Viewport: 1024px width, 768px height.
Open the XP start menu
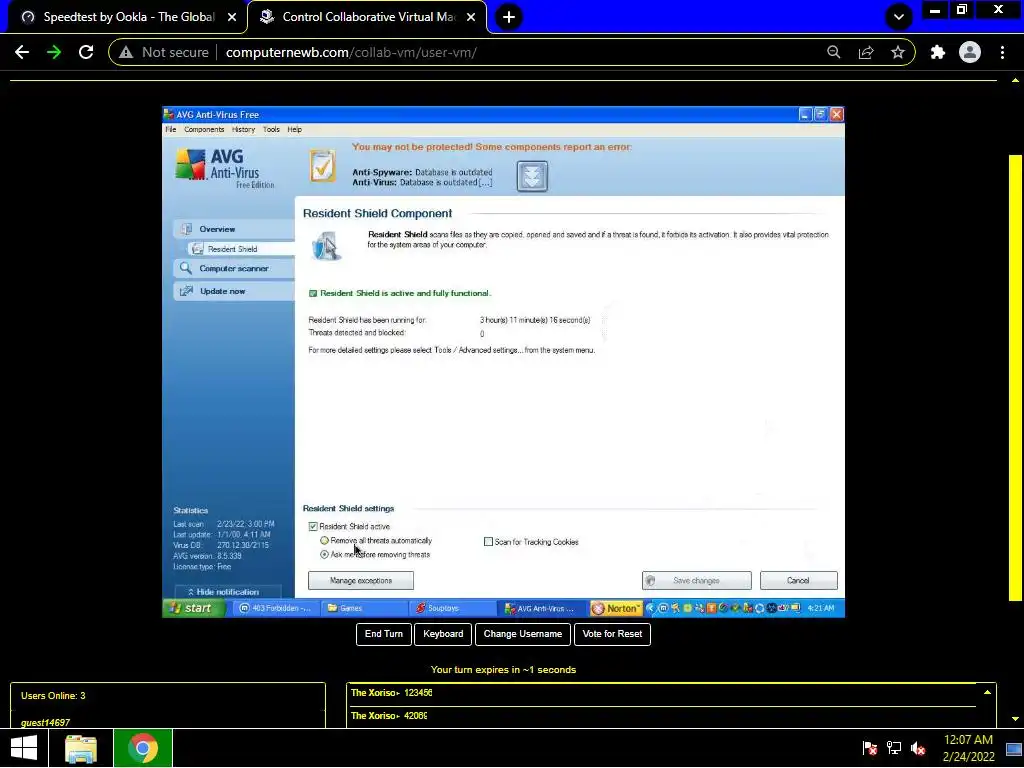coord(194,608)
